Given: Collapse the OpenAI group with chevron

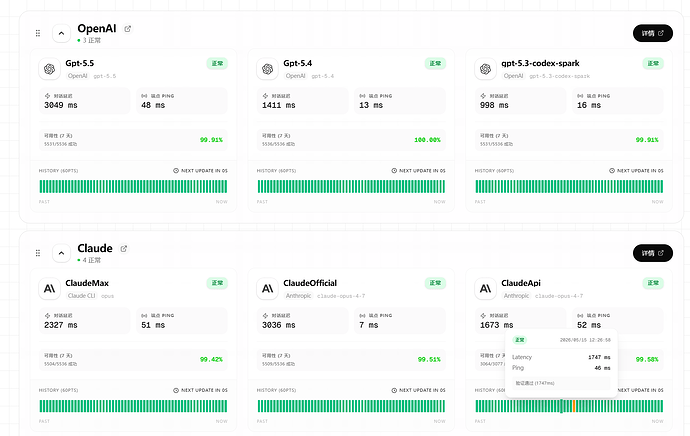Looking at the screenshot, I should [x=61, y=33].
